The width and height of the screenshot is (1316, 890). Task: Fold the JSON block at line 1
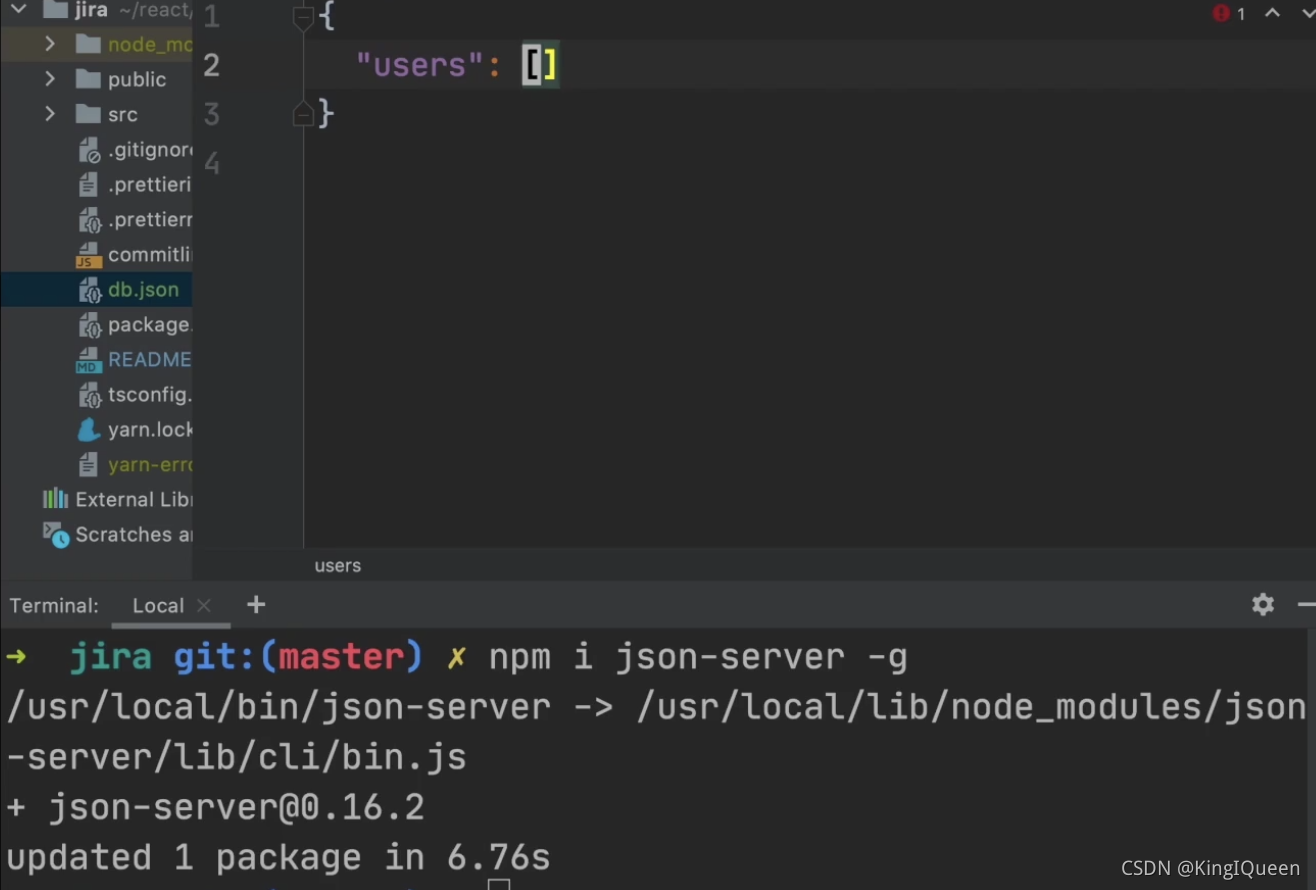point(303,16)
